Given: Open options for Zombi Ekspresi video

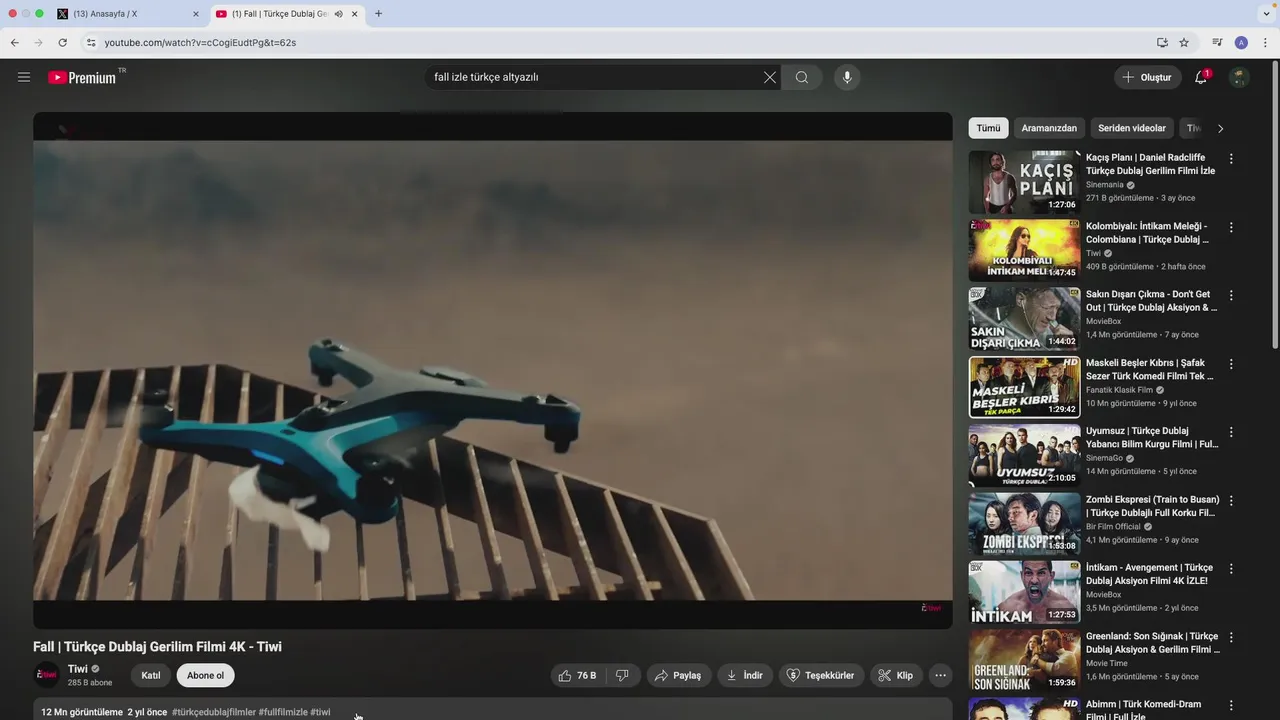Looking at the screenshot, I should click(x=1231, y=501).
